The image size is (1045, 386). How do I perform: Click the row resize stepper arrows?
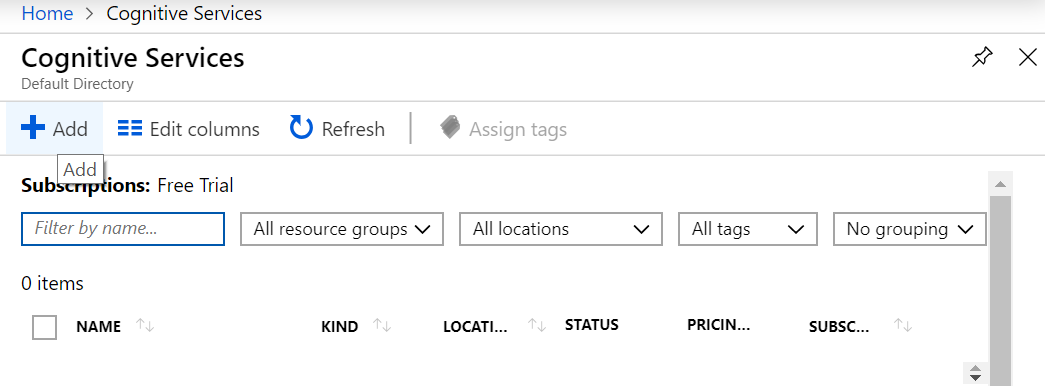(x=975, y=372)
